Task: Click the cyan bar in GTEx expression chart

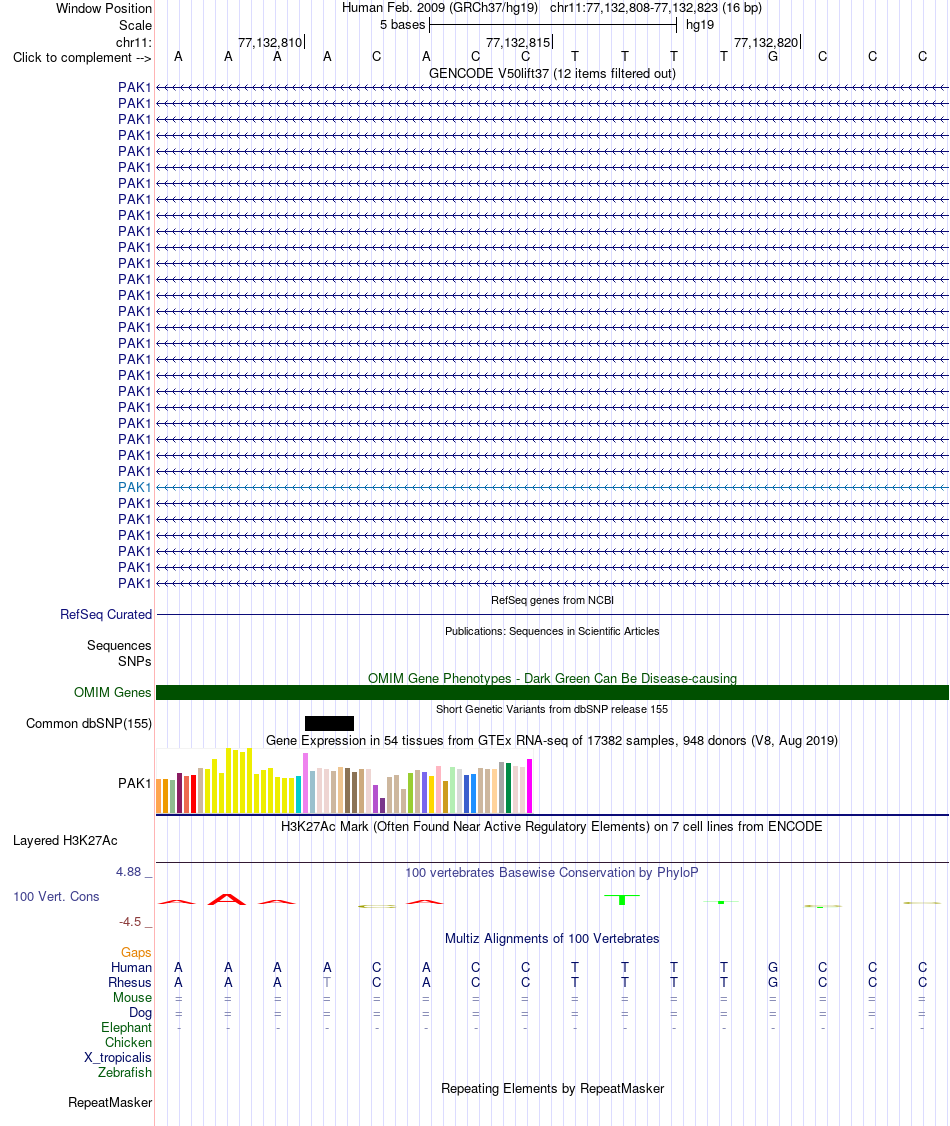Action: click(299, 794)
